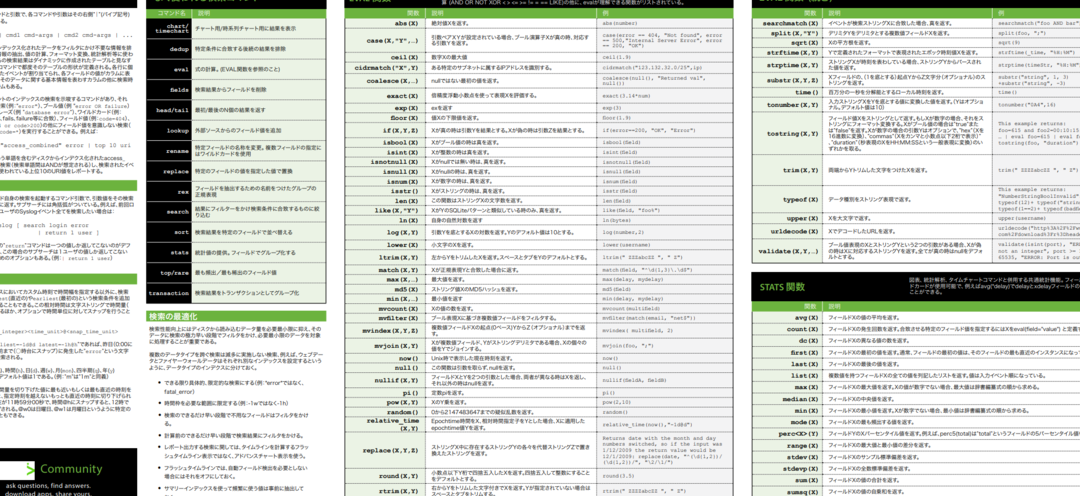This screenshot has height=496, width=1080.
Task: Click the 'nullif(X,Y)' function name
Action: tap(397, 380)
